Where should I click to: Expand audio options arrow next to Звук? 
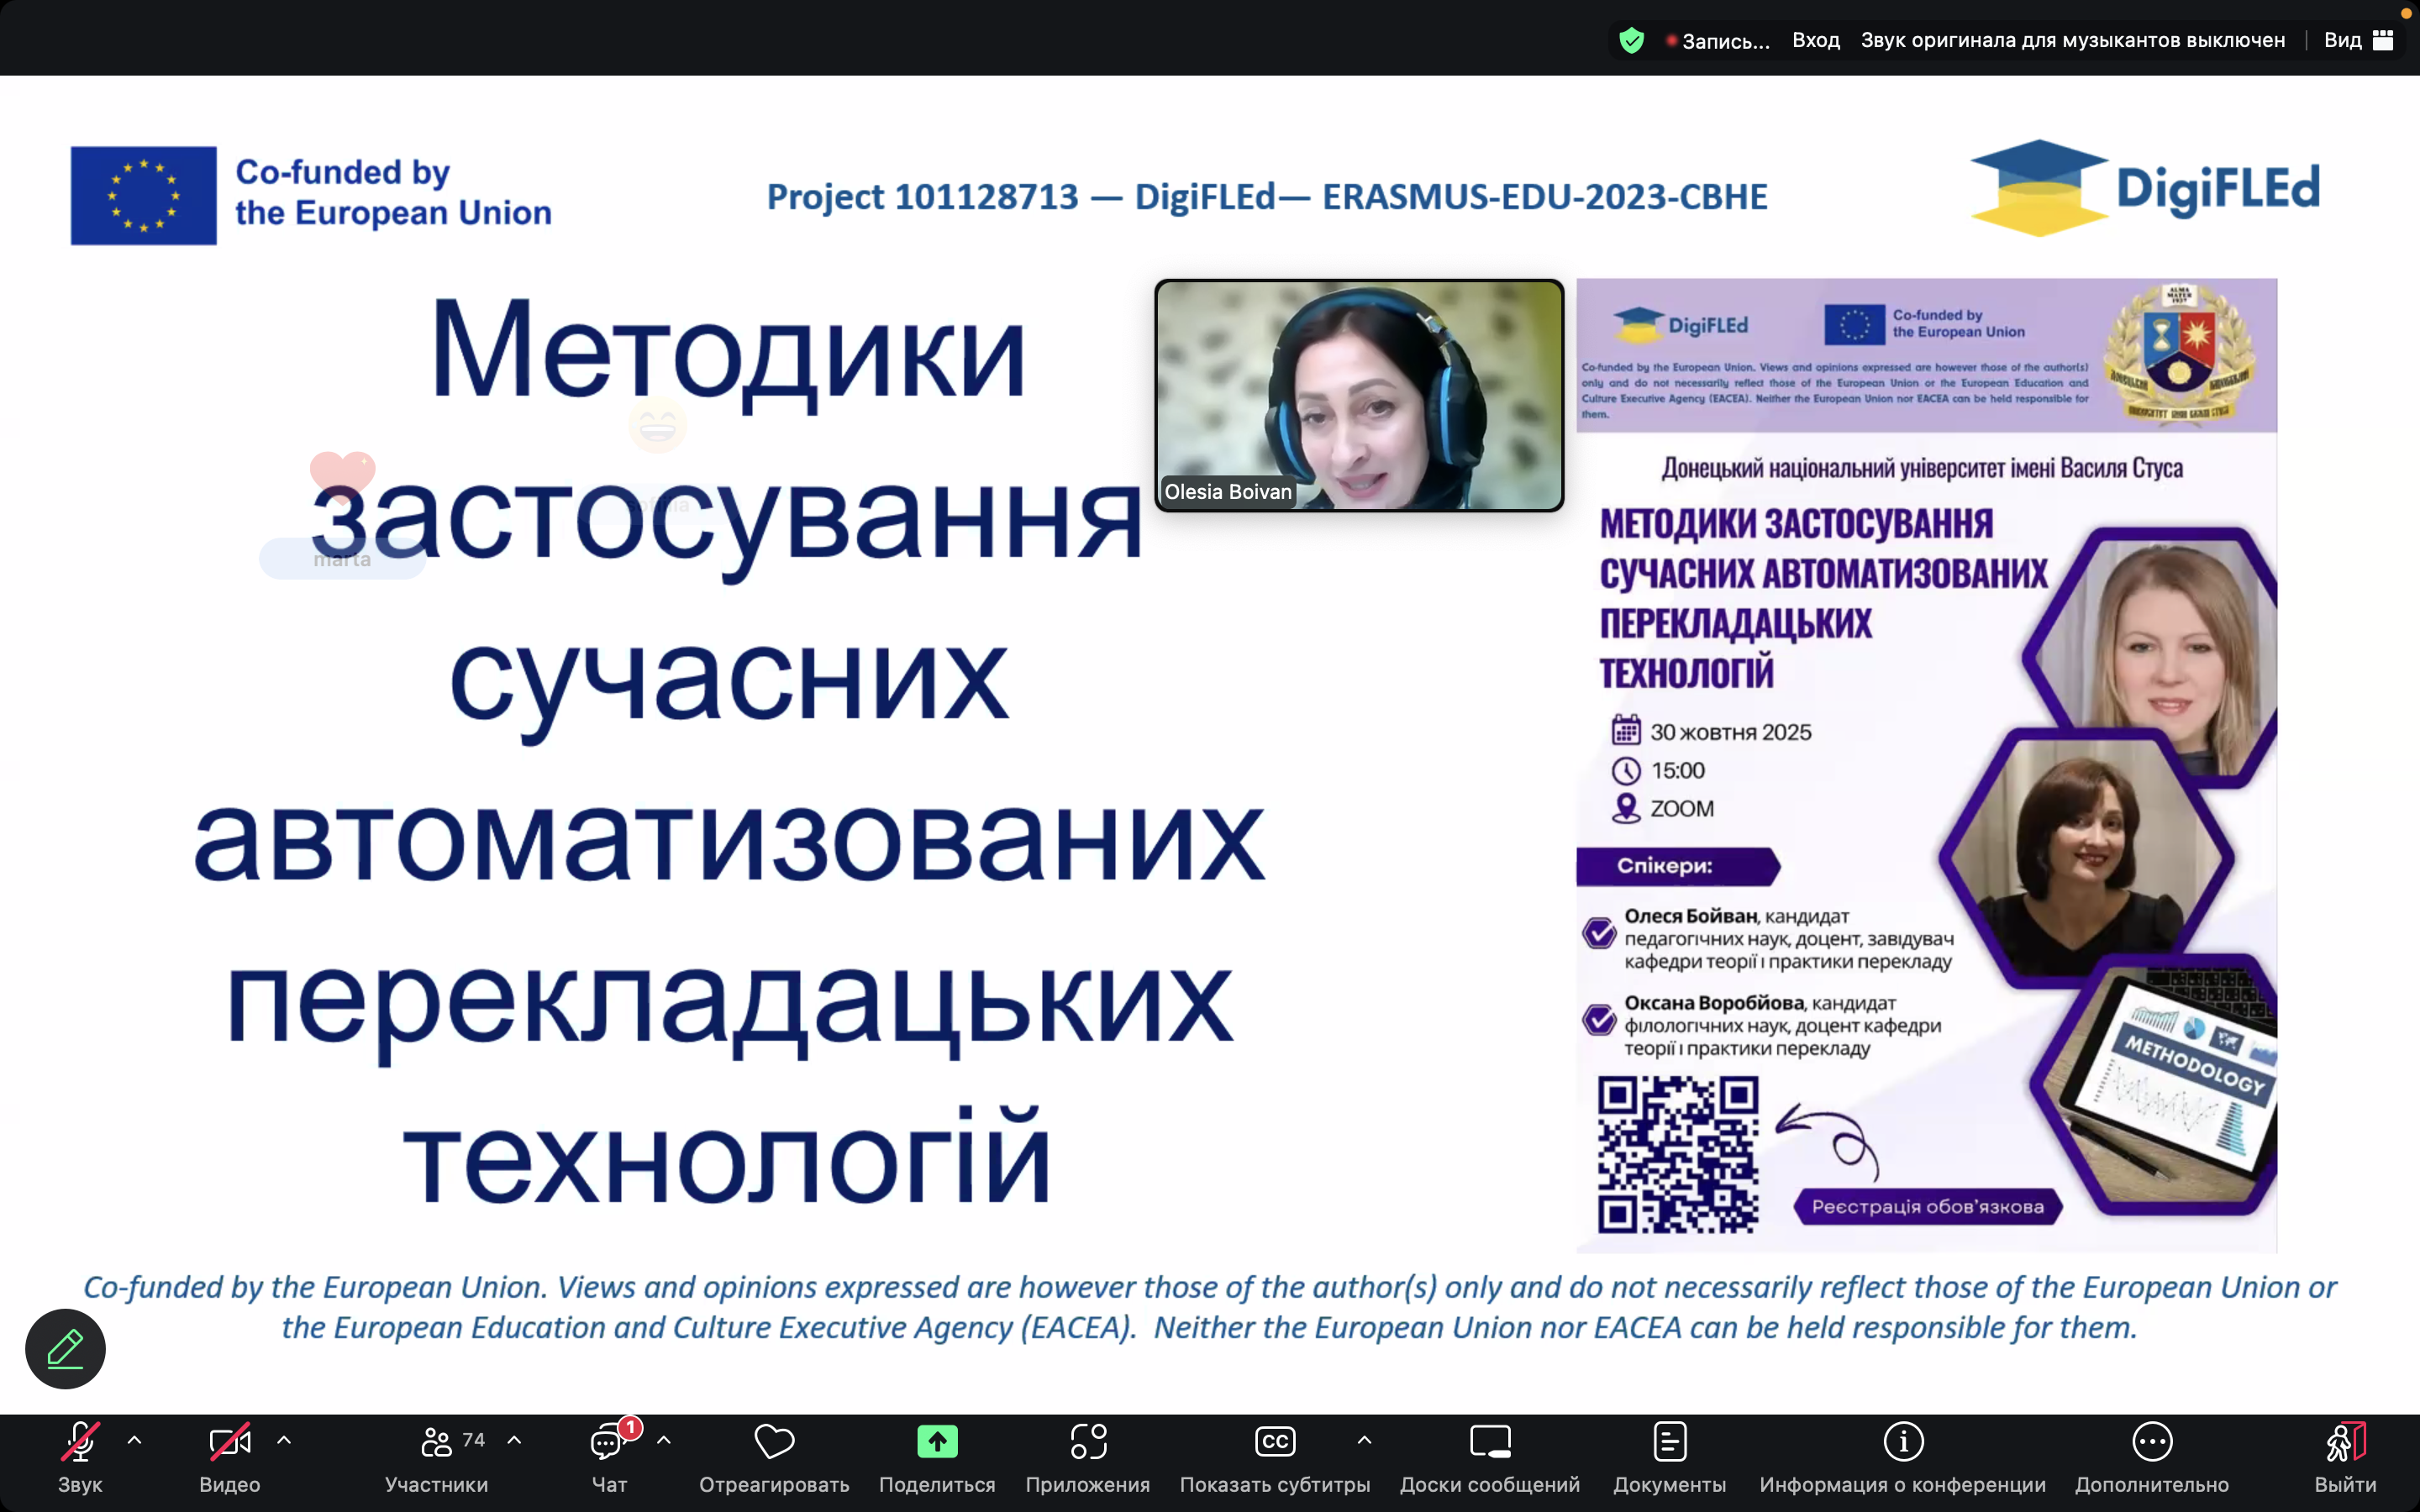pyautogui.click(x=135, y=1440)
